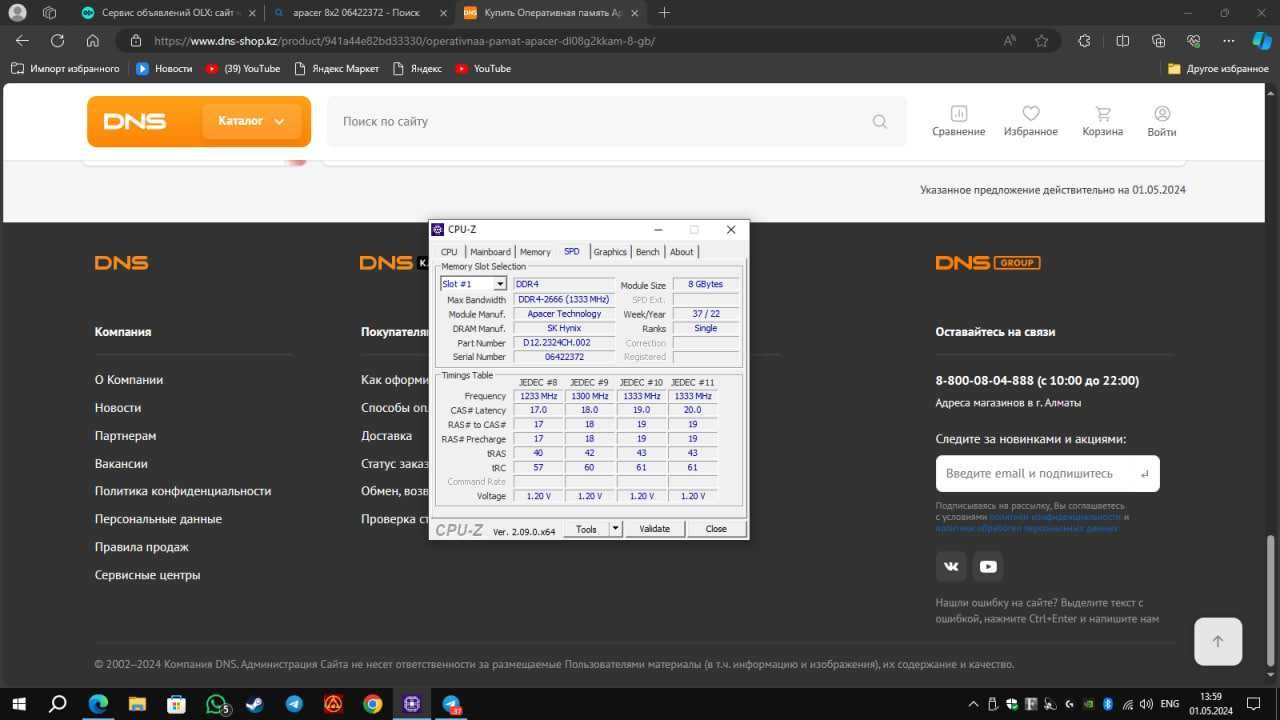Click the Close button in CPU-Z

pos(716,529)
